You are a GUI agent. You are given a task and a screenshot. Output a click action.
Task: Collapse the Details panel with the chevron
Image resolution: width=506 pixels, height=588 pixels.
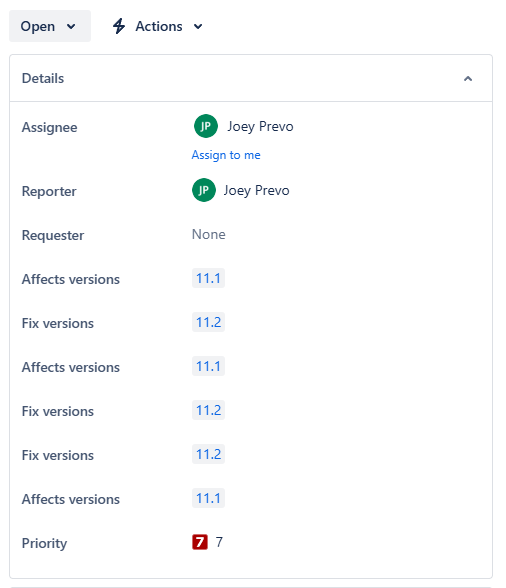coord(468,79)
